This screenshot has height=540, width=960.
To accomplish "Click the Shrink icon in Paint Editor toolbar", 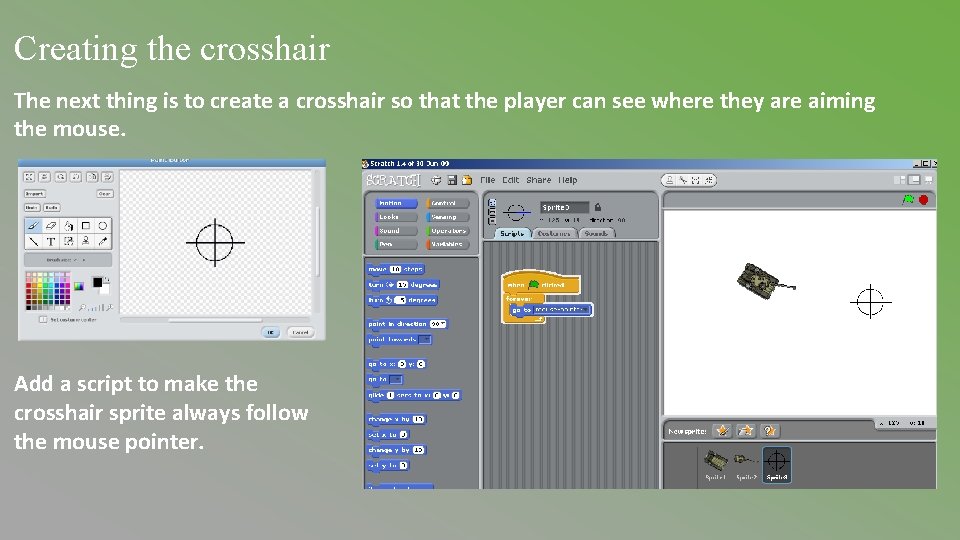I will tap(45, 177).
